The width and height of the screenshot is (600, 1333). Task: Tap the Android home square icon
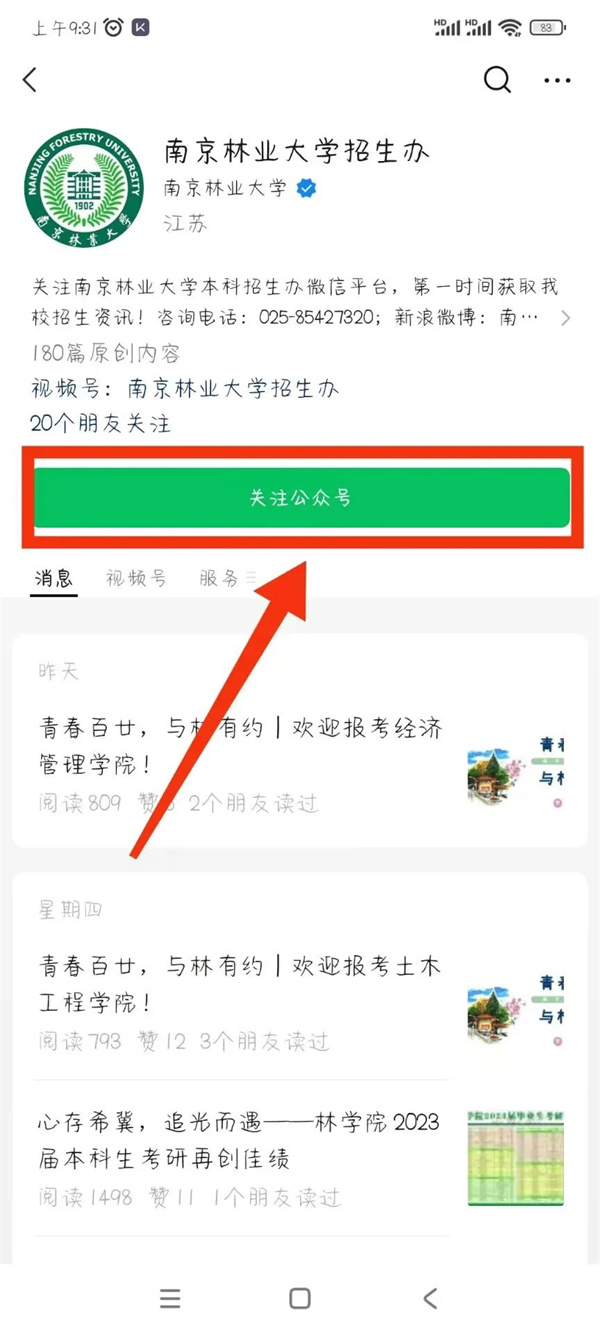point(300,1298)
